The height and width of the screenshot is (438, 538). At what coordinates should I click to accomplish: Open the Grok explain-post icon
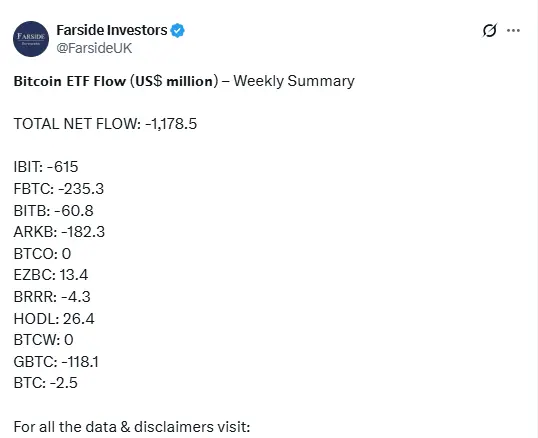(489, 30)
